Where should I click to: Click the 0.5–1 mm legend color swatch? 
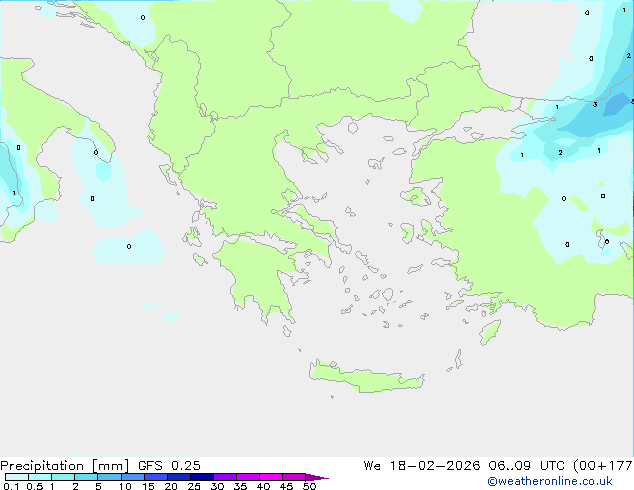click(x=40, y=477)
